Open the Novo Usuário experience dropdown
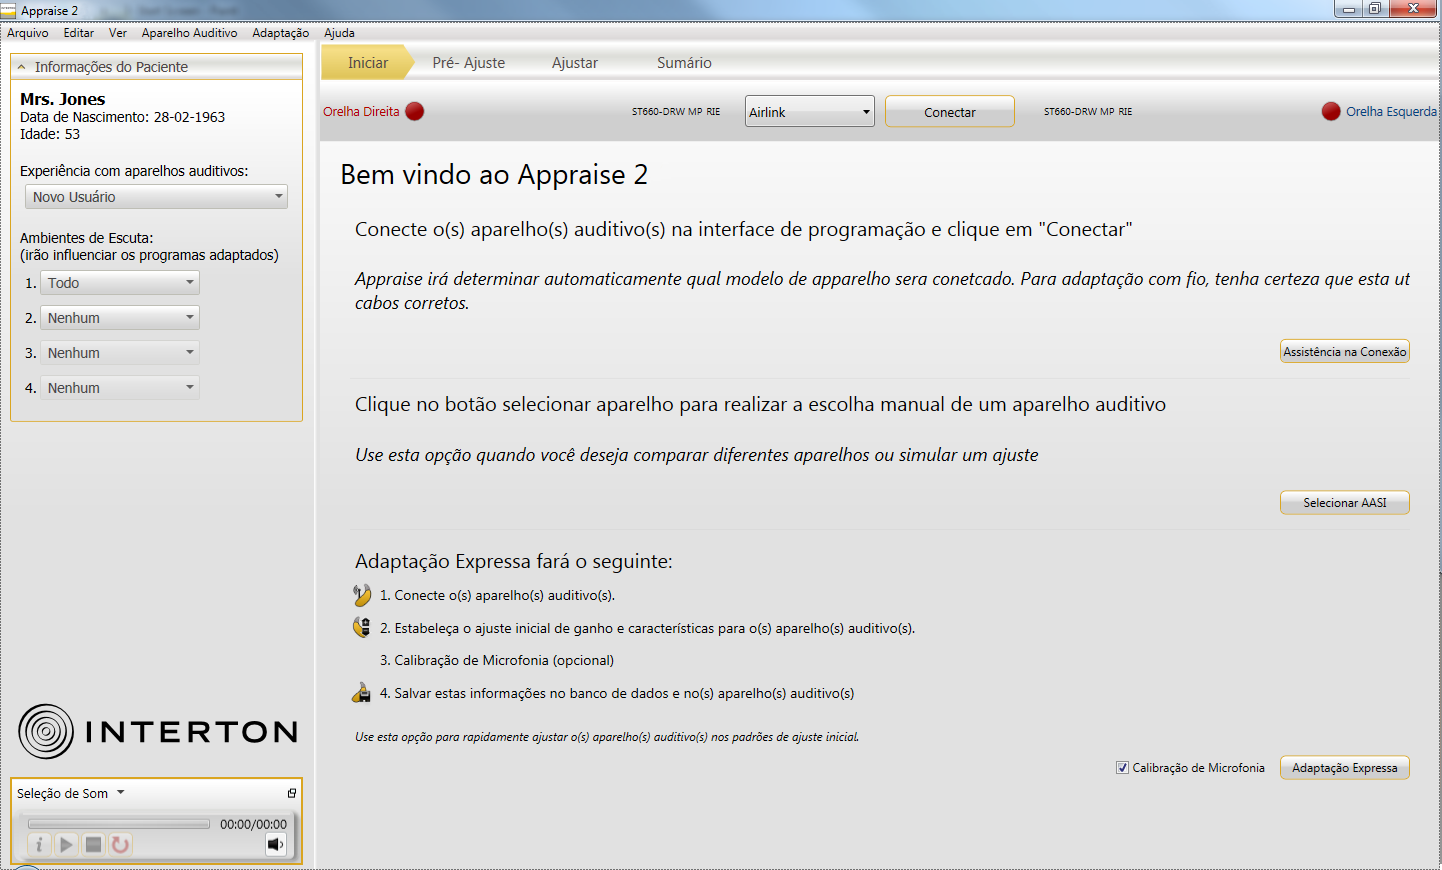This screenshot has height=870, width=1442. [x=156, y=197]
